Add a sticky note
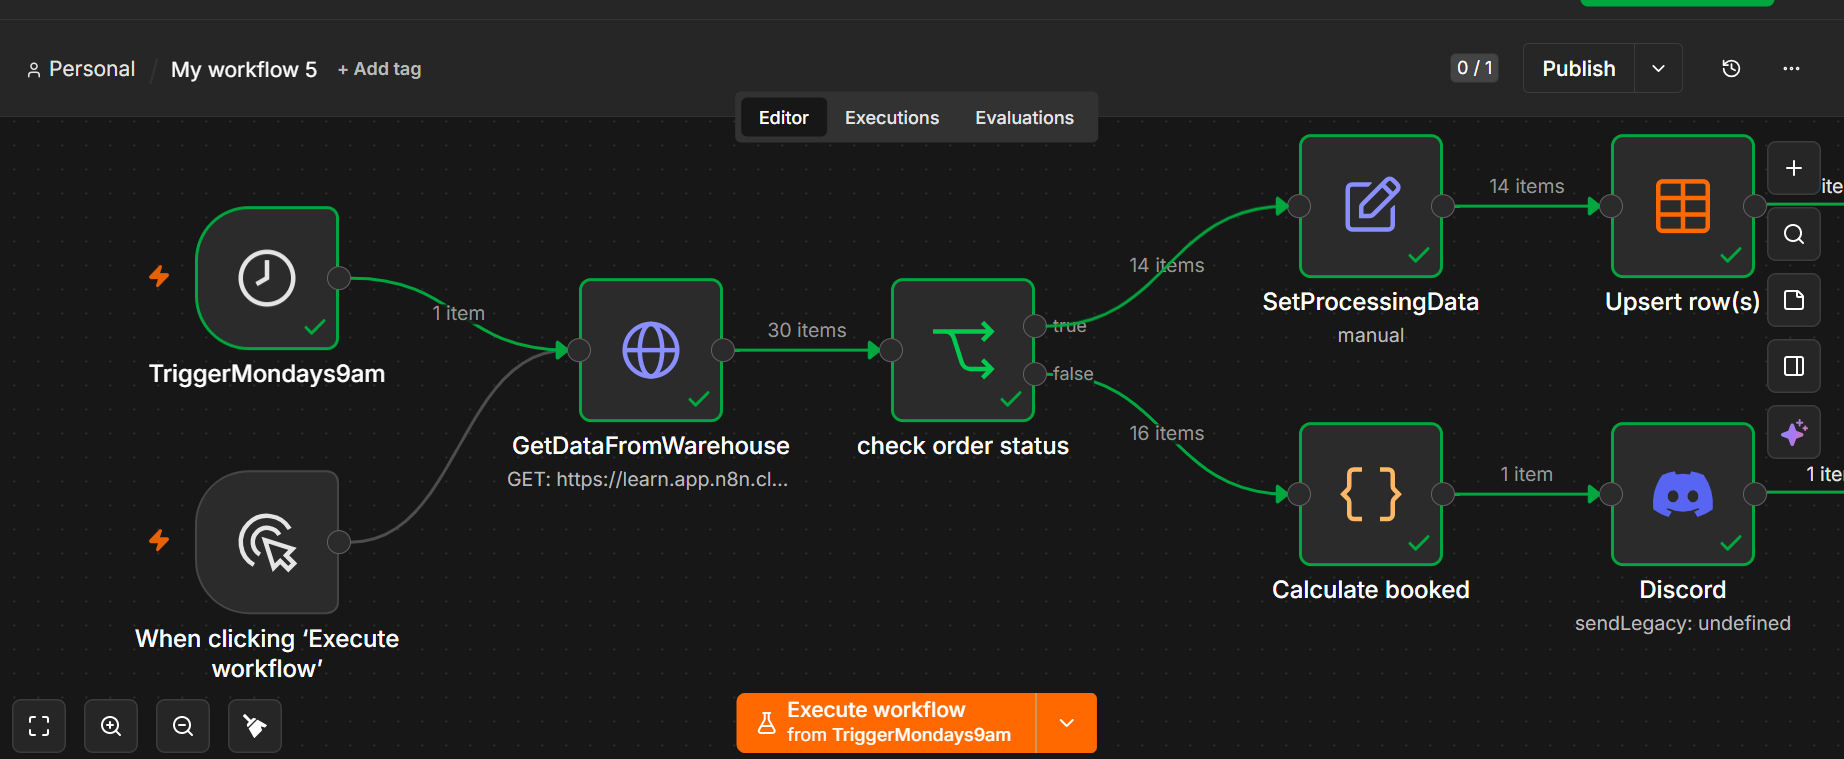The image size is (1844, 759). pos(1794,300)
